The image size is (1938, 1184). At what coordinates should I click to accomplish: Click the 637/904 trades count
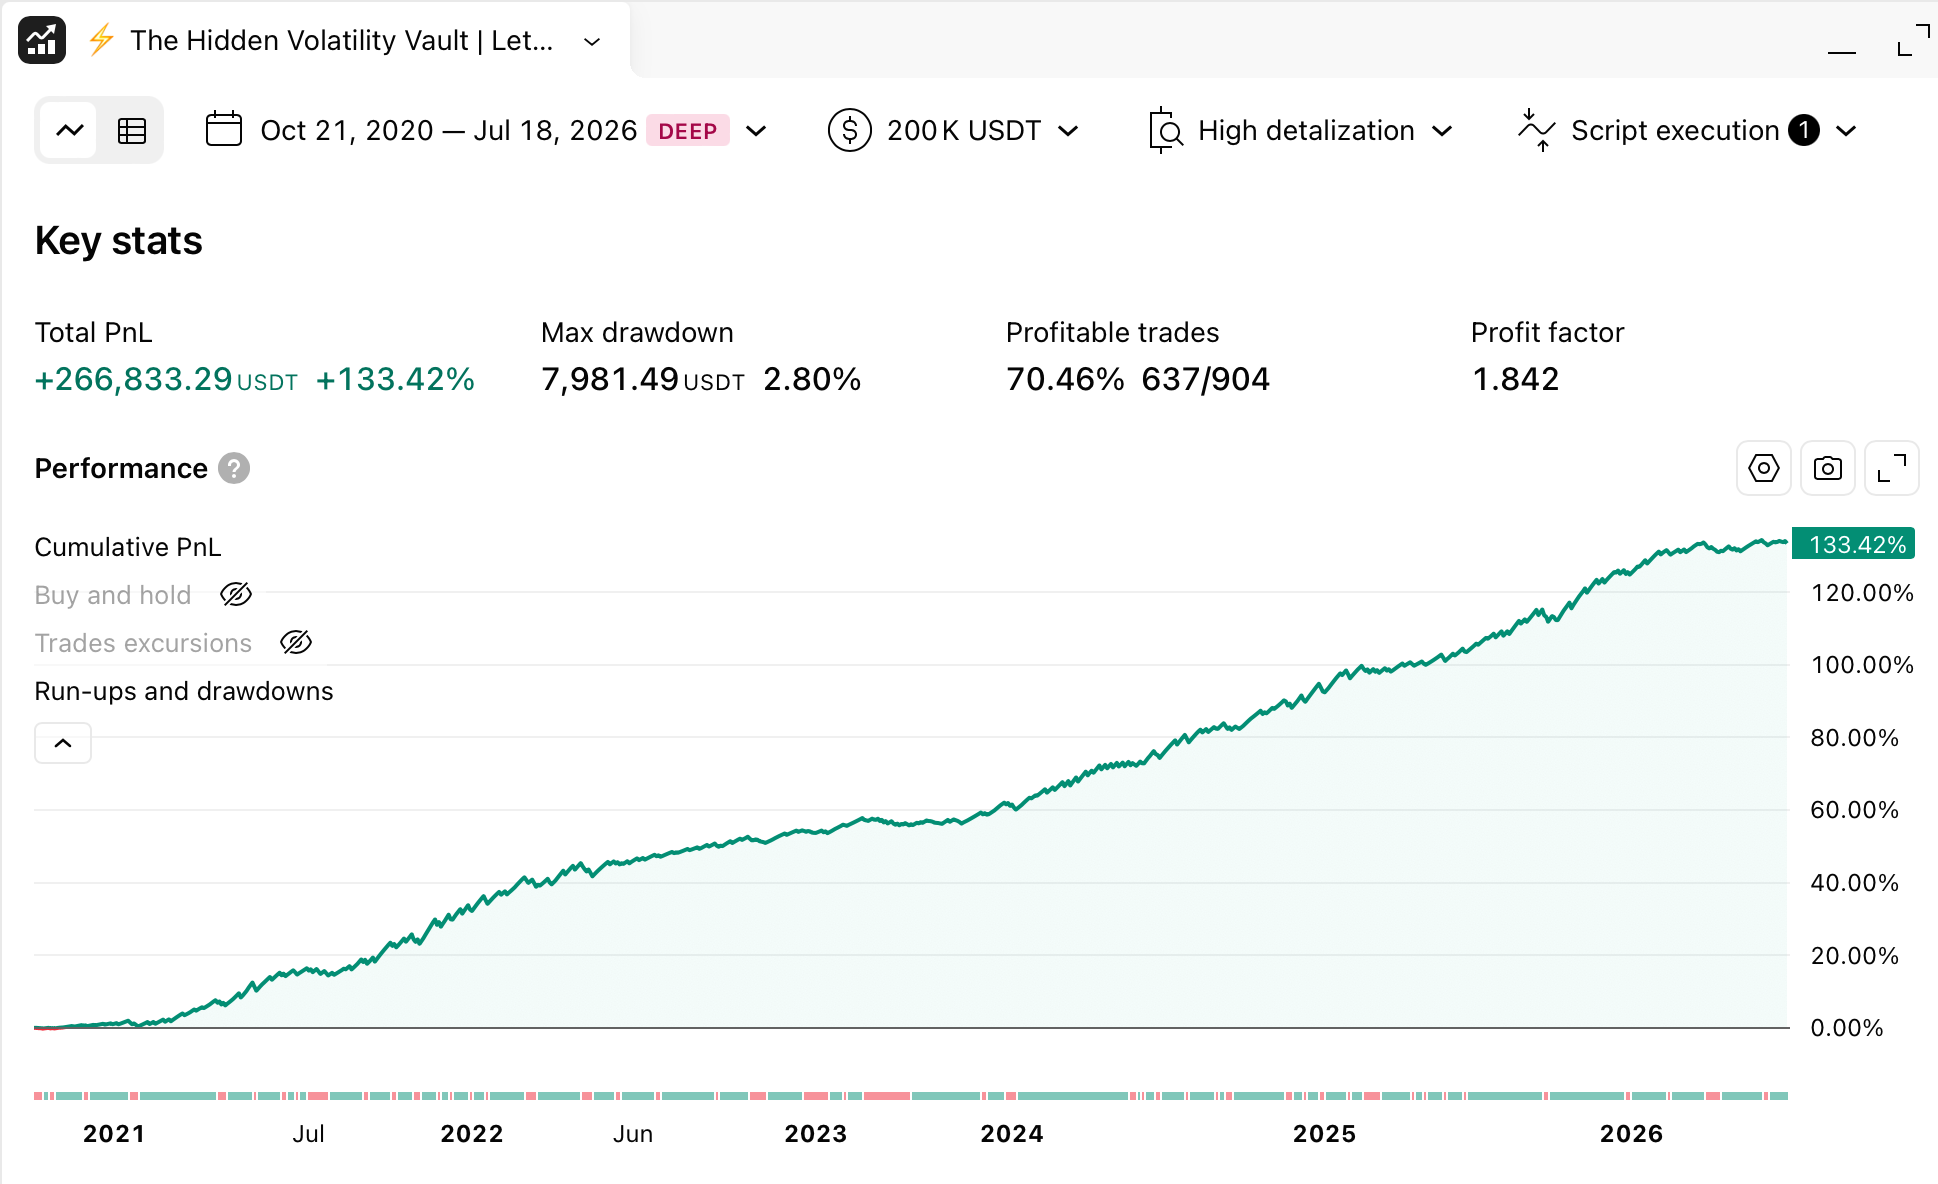pyautogui.click(x=1205, y=380)
